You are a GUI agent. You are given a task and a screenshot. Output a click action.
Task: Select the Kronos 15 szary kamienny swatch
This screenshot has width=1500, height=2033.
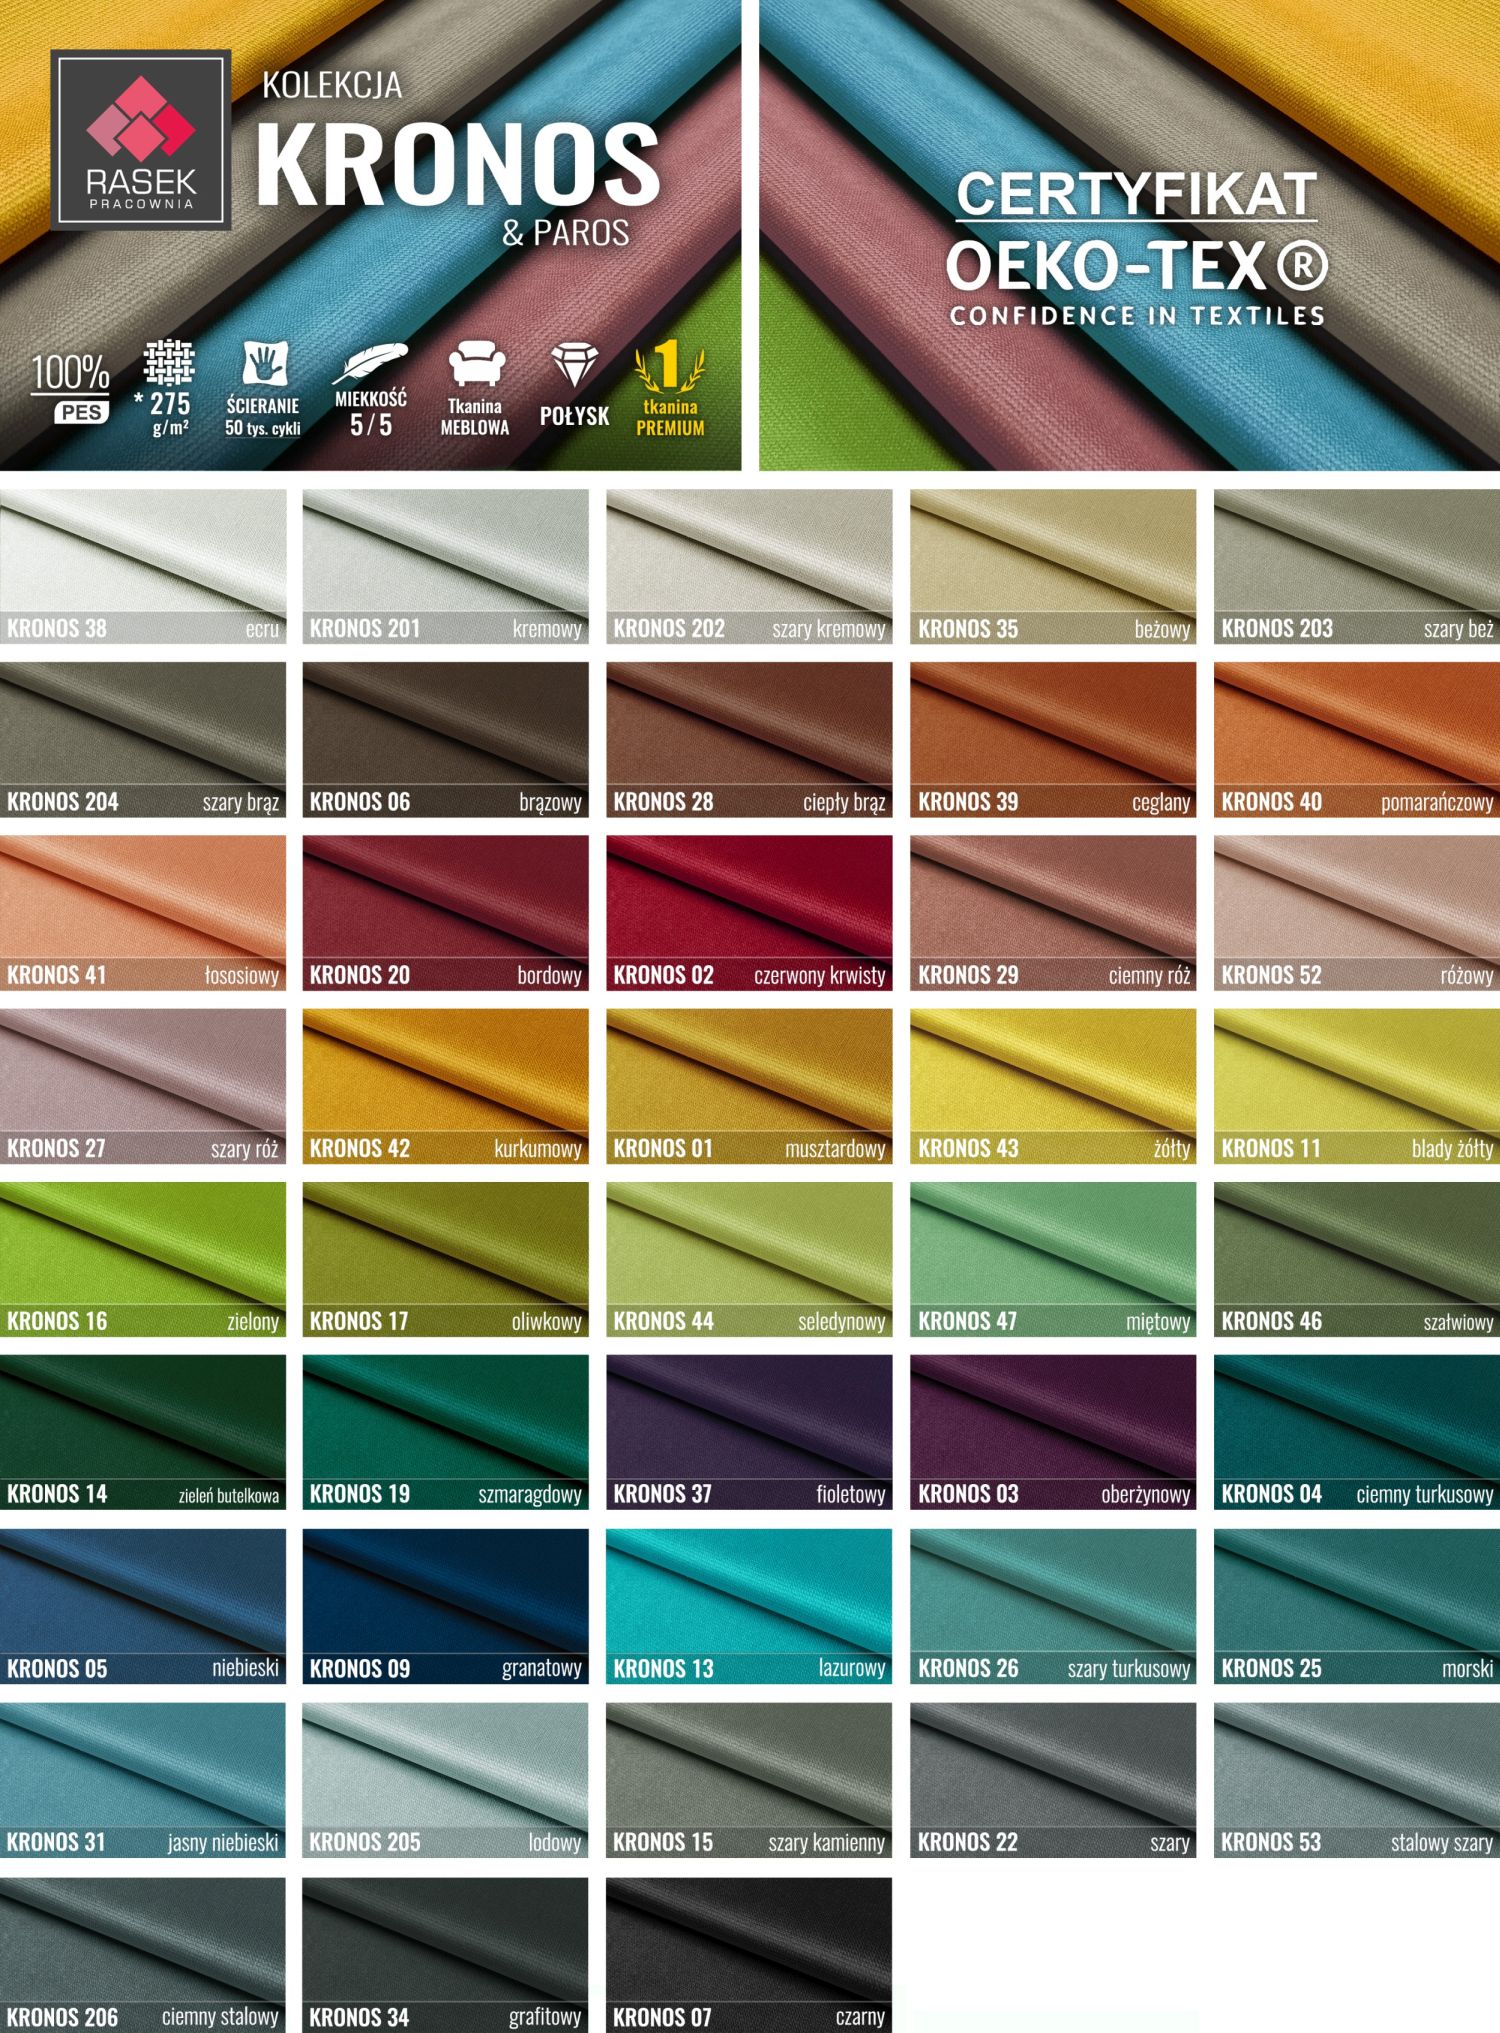click(750, 1780)
